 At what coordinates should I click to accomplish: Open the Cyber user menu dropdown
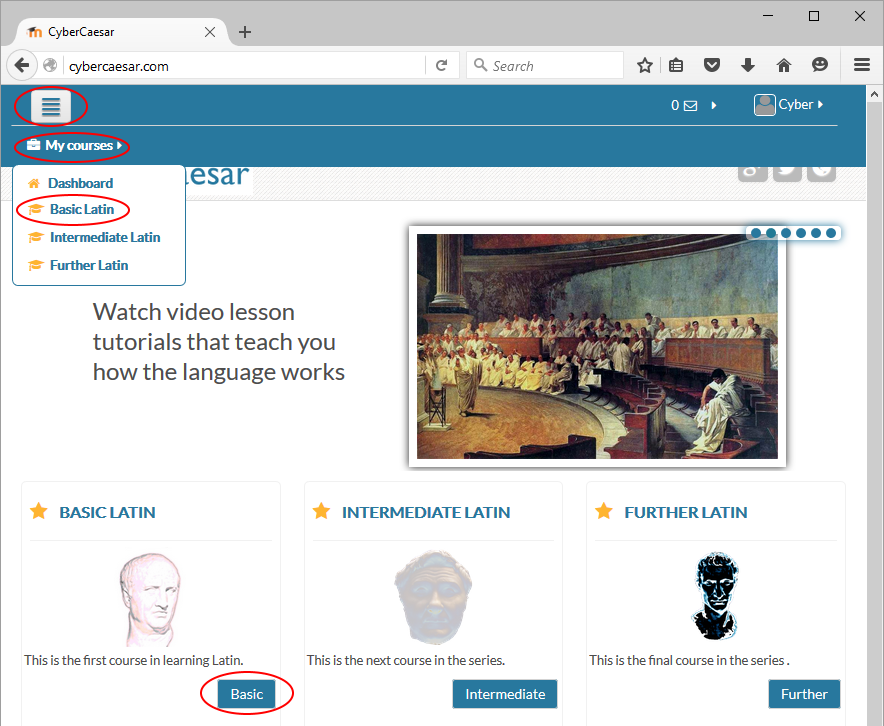pyautogui.click(x=801, y=105)
